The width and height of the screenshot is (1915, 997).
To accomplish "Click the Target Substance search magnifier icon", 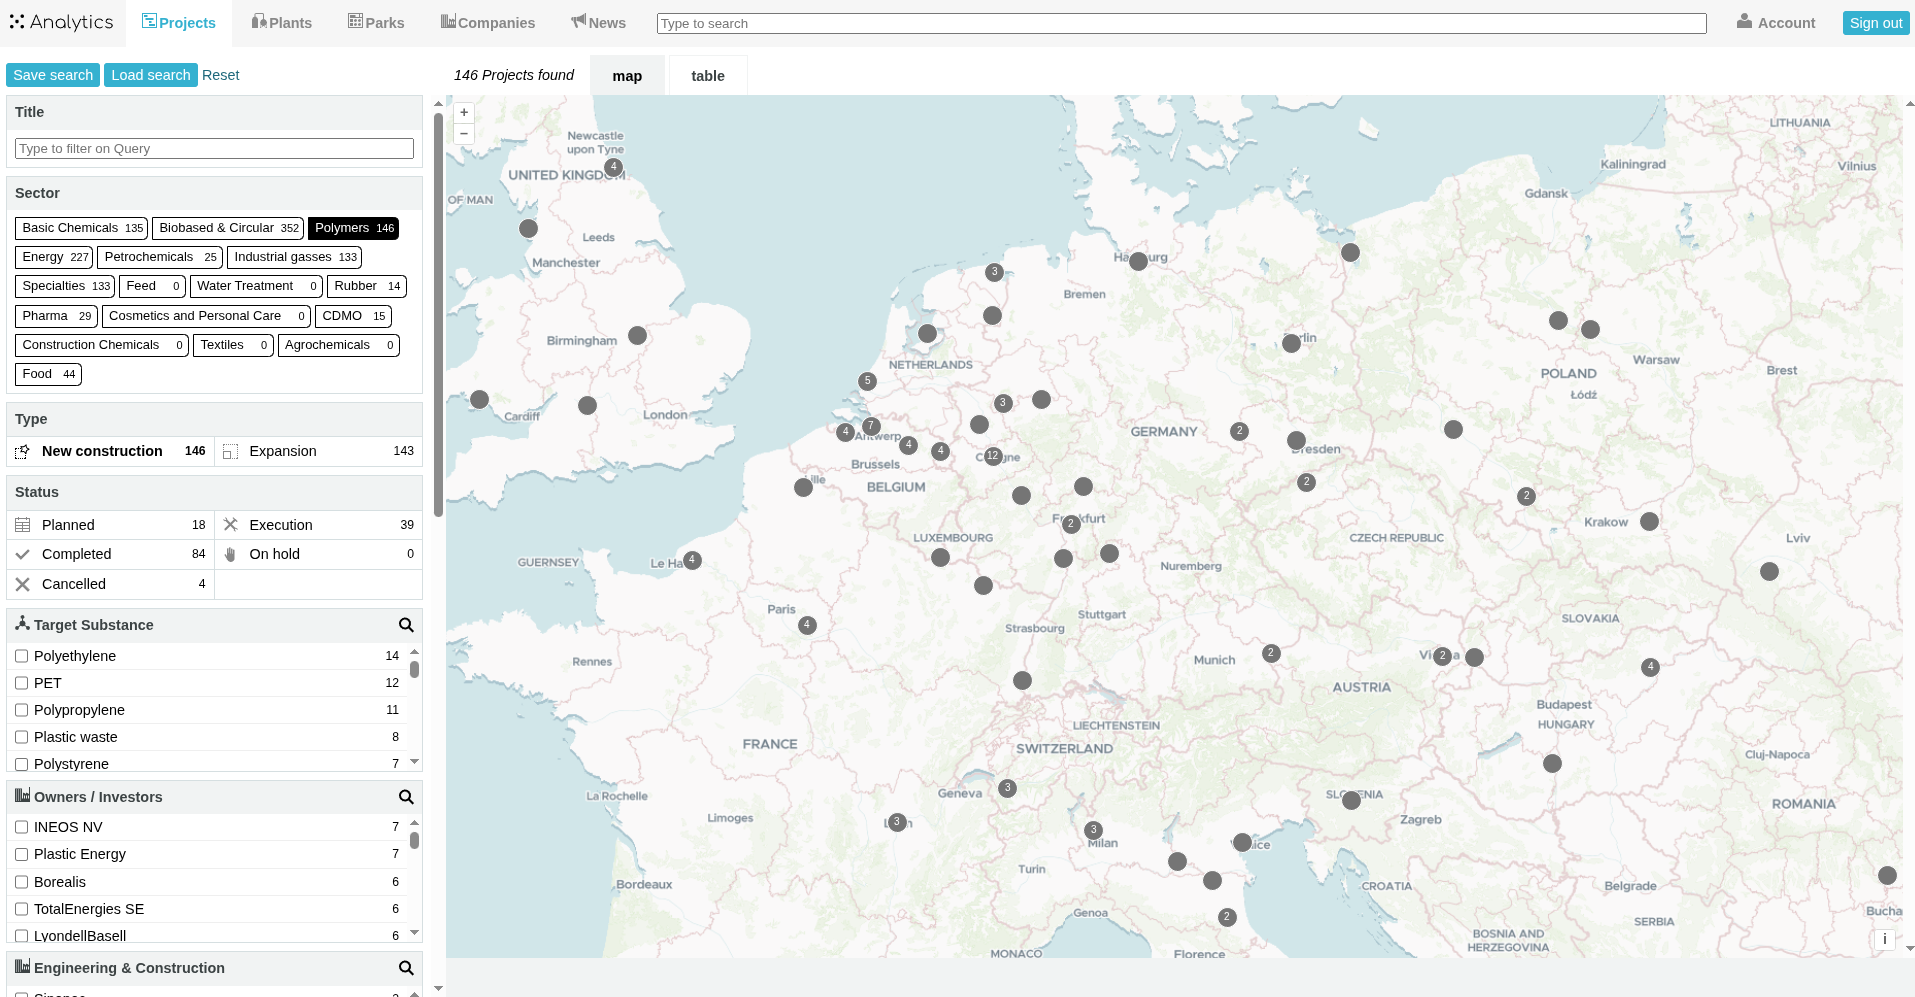I will (x=406, y=625).
